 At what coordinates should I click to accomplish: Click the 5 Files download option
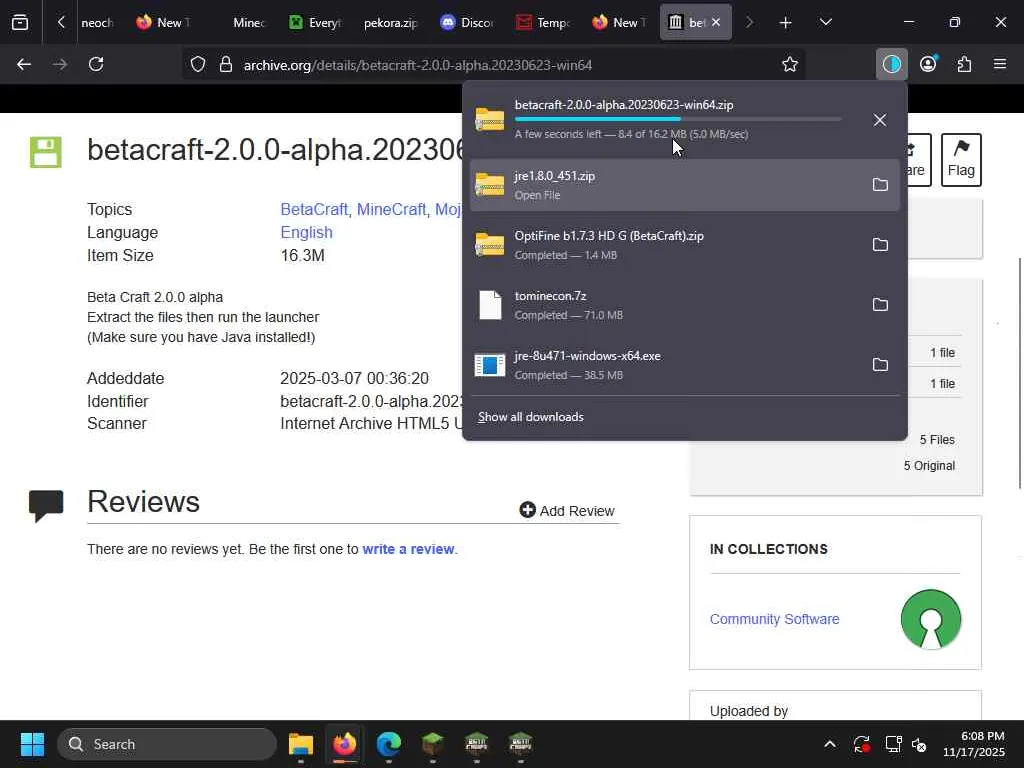[x=936, y=440]
